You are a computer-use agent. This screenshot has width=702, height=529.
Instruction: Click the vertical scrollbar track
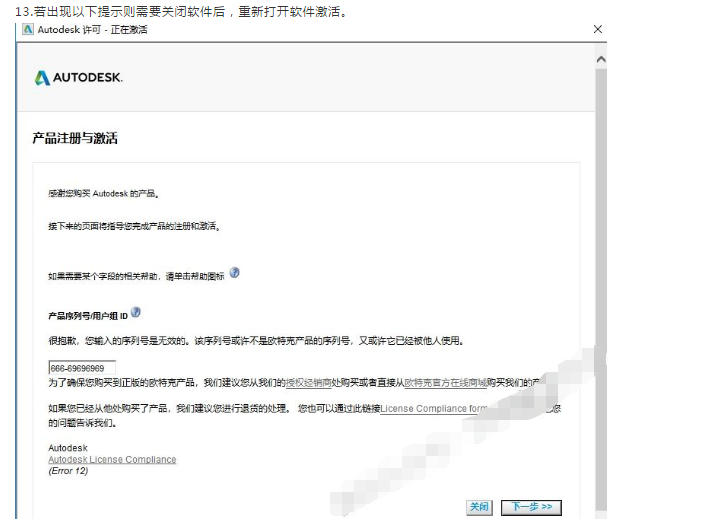coord(600,300)
